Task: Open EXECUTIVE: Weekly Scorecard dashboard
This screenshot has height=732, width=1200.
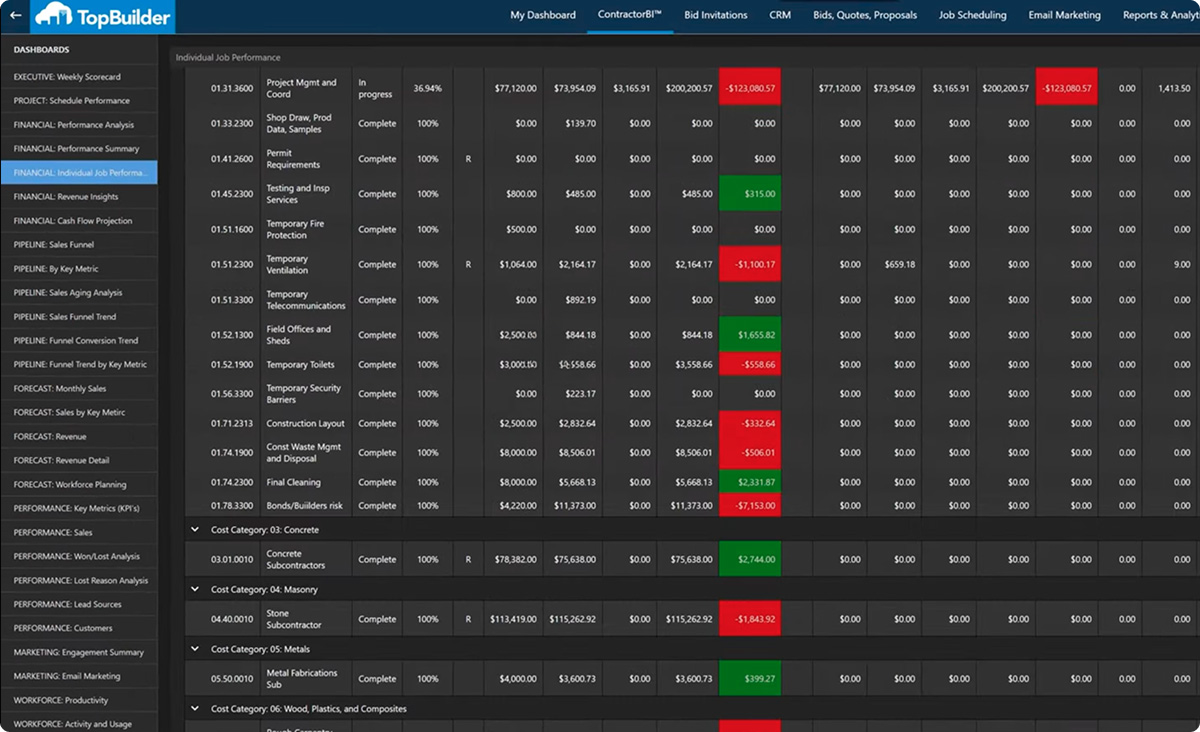Action: pyautogui.click(x=79, y=77)
